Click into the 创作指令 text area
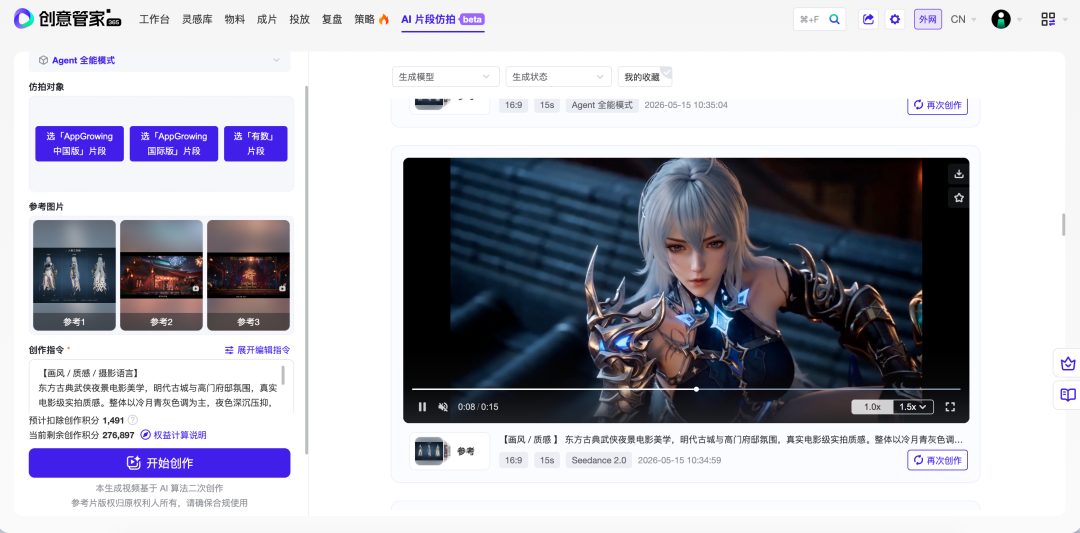This screenshot has width=1080, height=533. [x=161, y=386]
